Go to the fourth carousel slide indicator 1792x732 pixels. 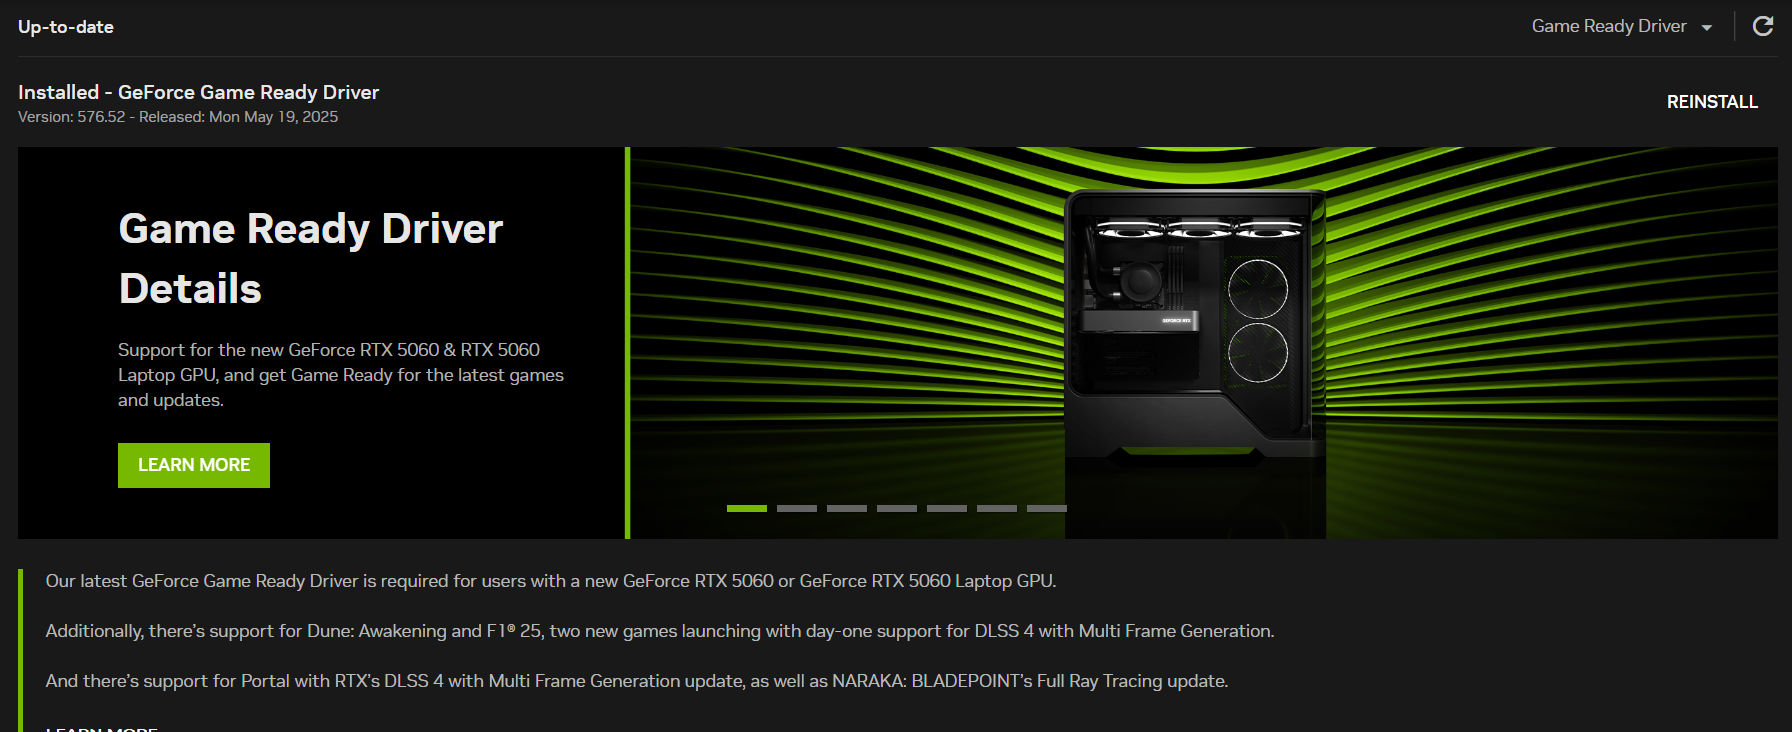(897, 509)
